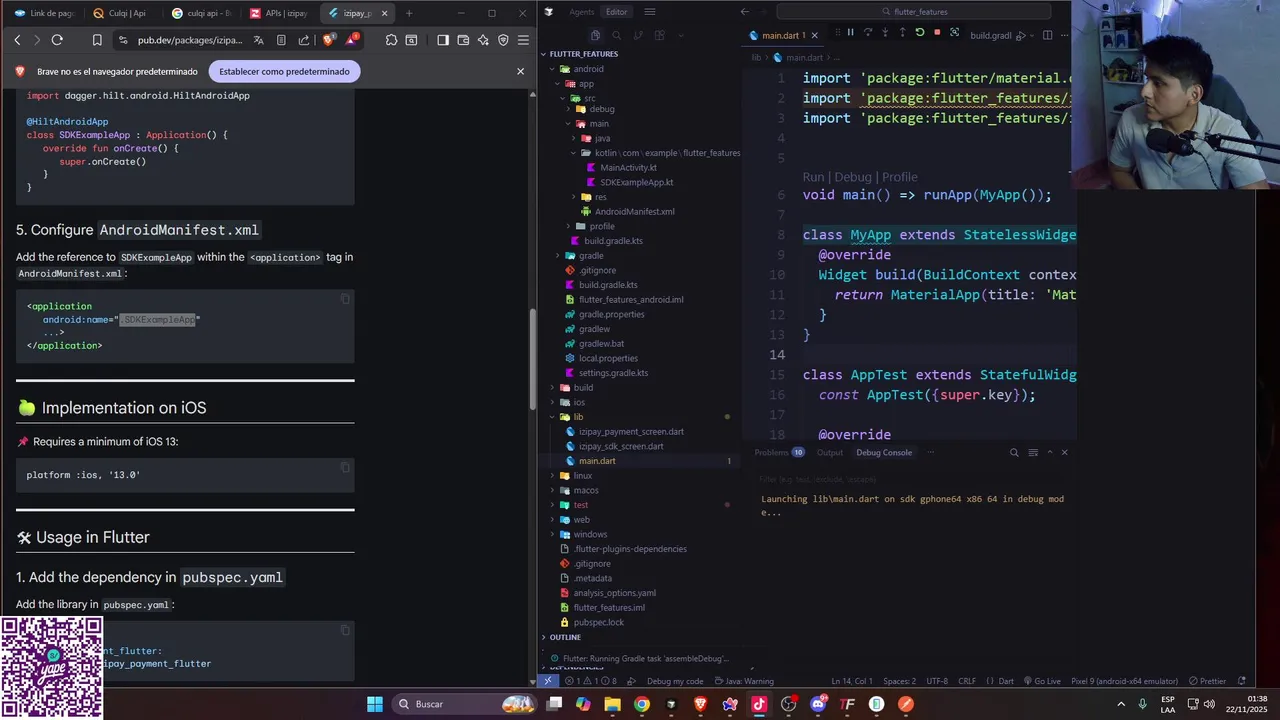Go back with the editor navigation arrow

pyautogui.click(x=745, y=12)
